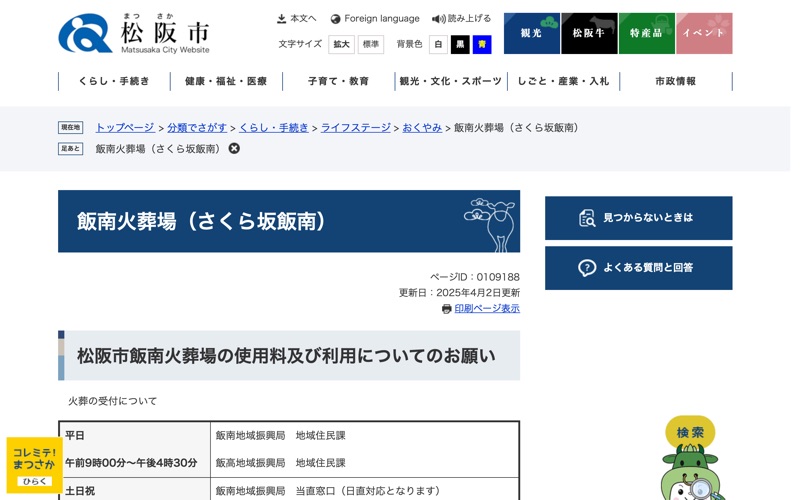The height and width of the screenshot is (500, 800).
Task: Open しごと・産業・入札 menu
Action: (x=563, y=81)
